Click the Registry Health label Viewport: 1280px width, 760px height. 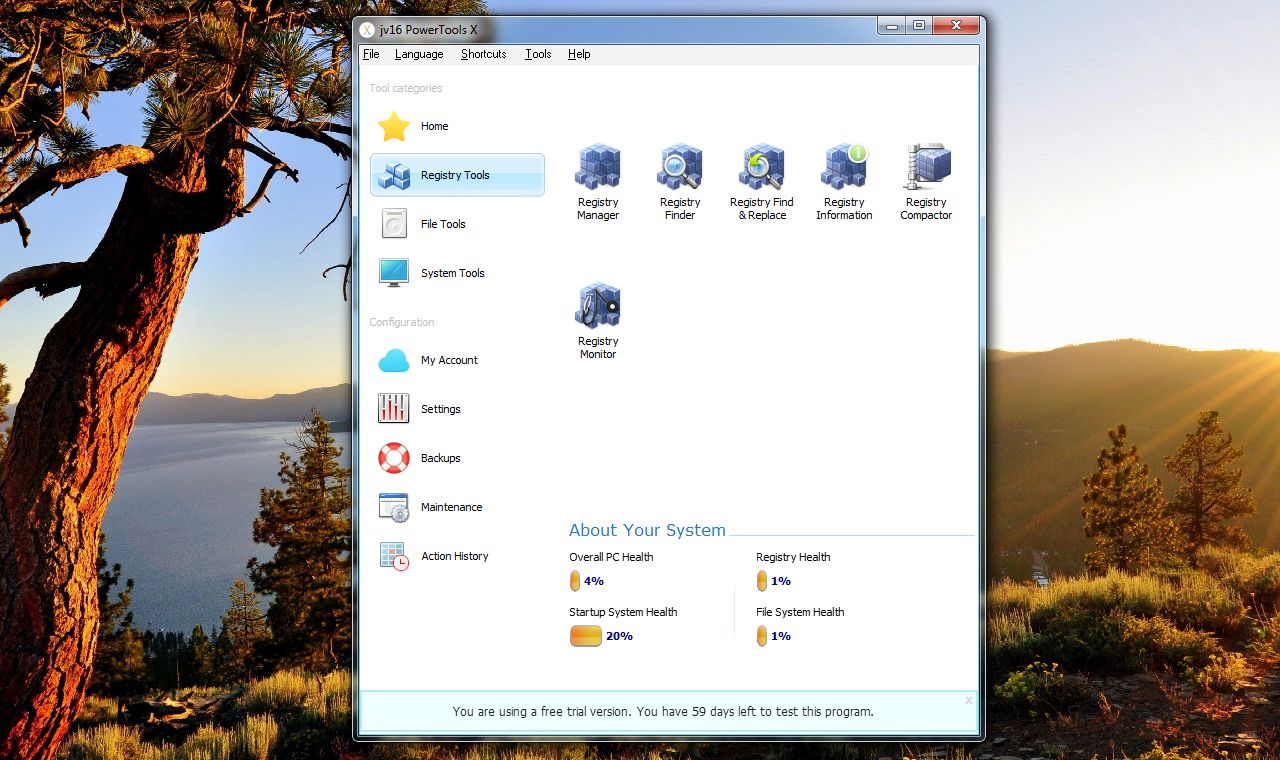[793, 557]
